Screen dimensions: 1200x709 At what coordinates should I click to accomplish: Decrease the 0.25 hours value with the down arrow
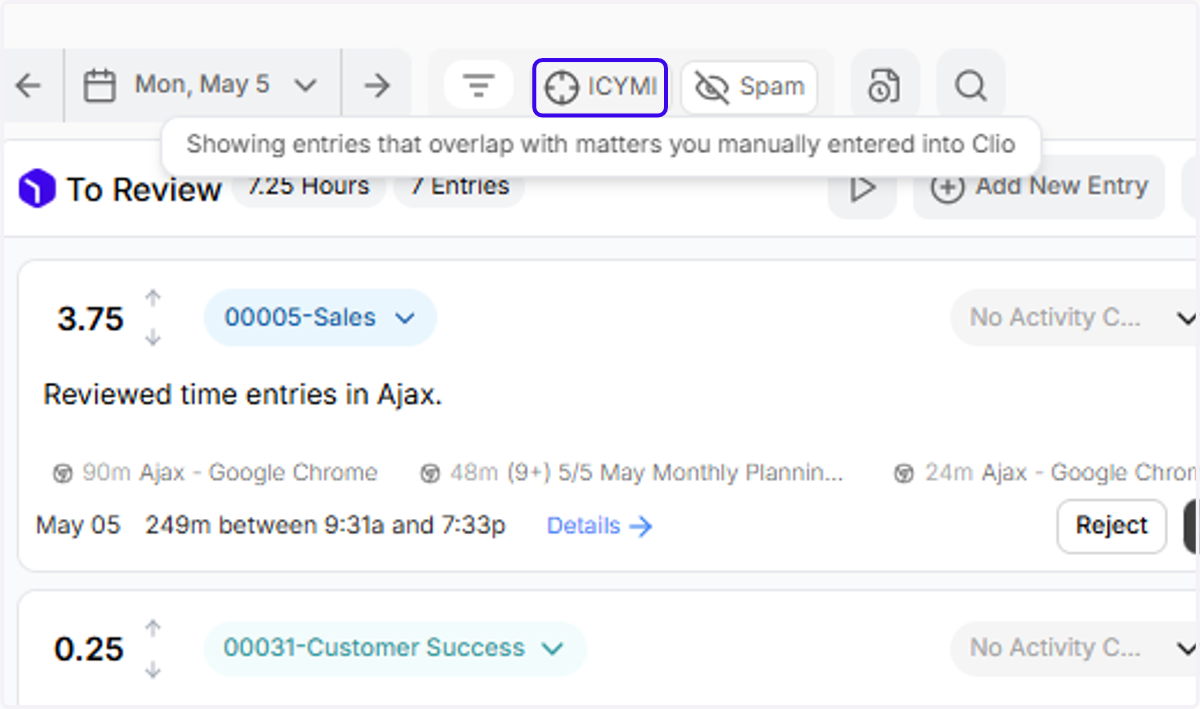coord(153,669)
